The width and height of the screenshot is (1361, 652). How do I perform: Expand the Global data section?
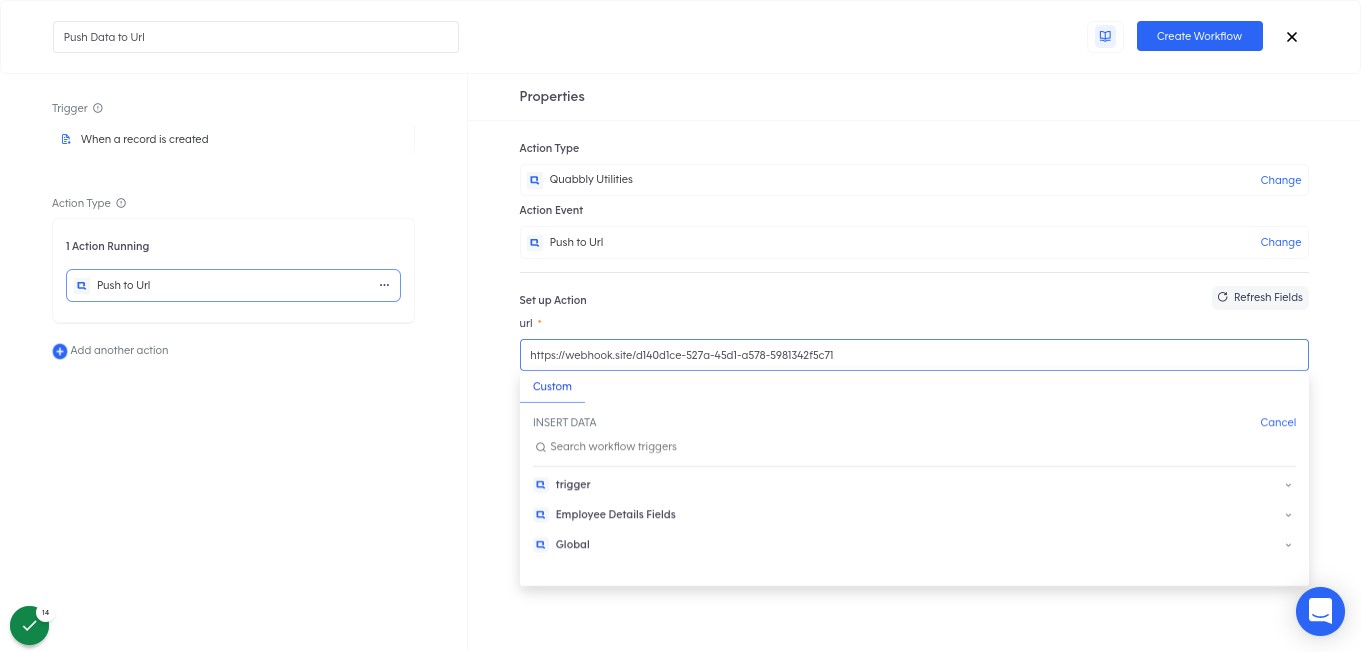click(1288, 545)
